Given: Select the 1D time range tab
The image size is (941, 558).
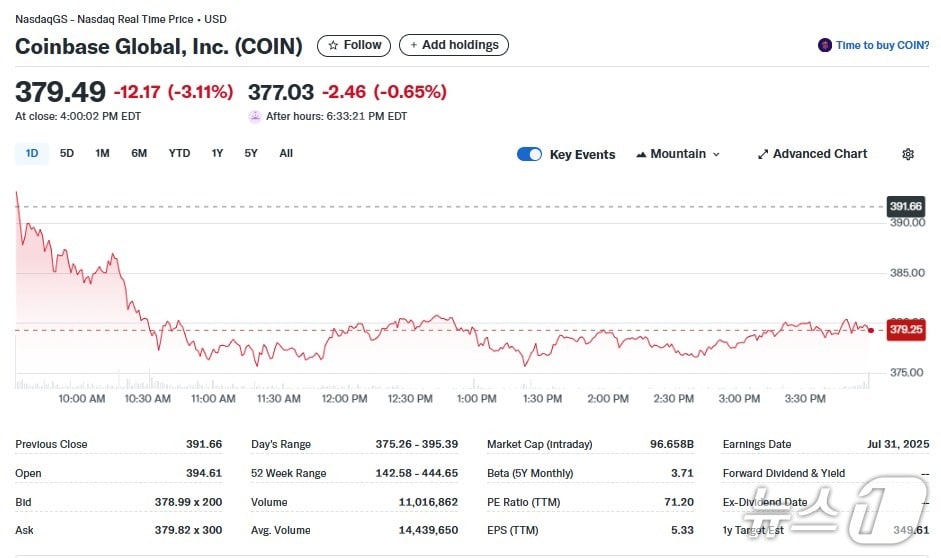Looking at the screenshot, I should pos(32,153).
